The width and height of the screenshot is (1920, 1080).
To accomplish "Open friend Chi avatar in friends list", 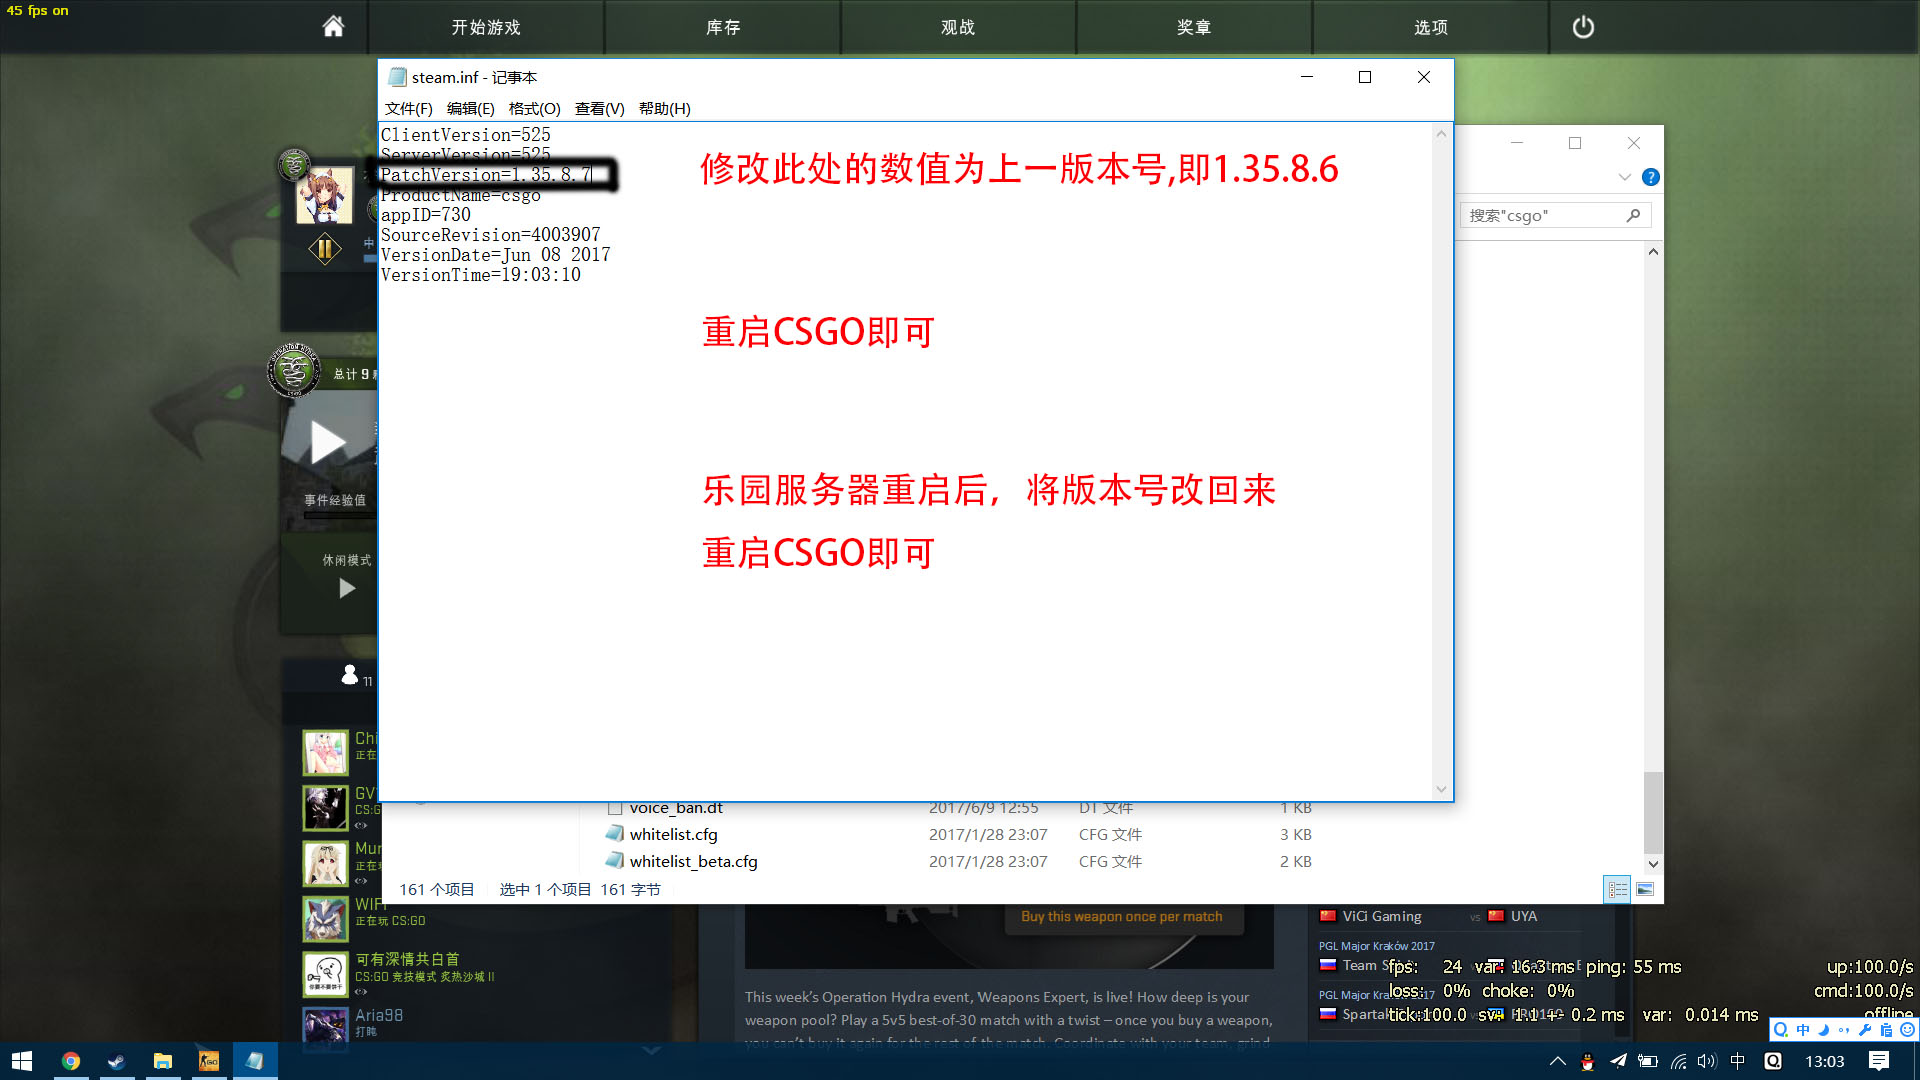I will tap(325, 752).
